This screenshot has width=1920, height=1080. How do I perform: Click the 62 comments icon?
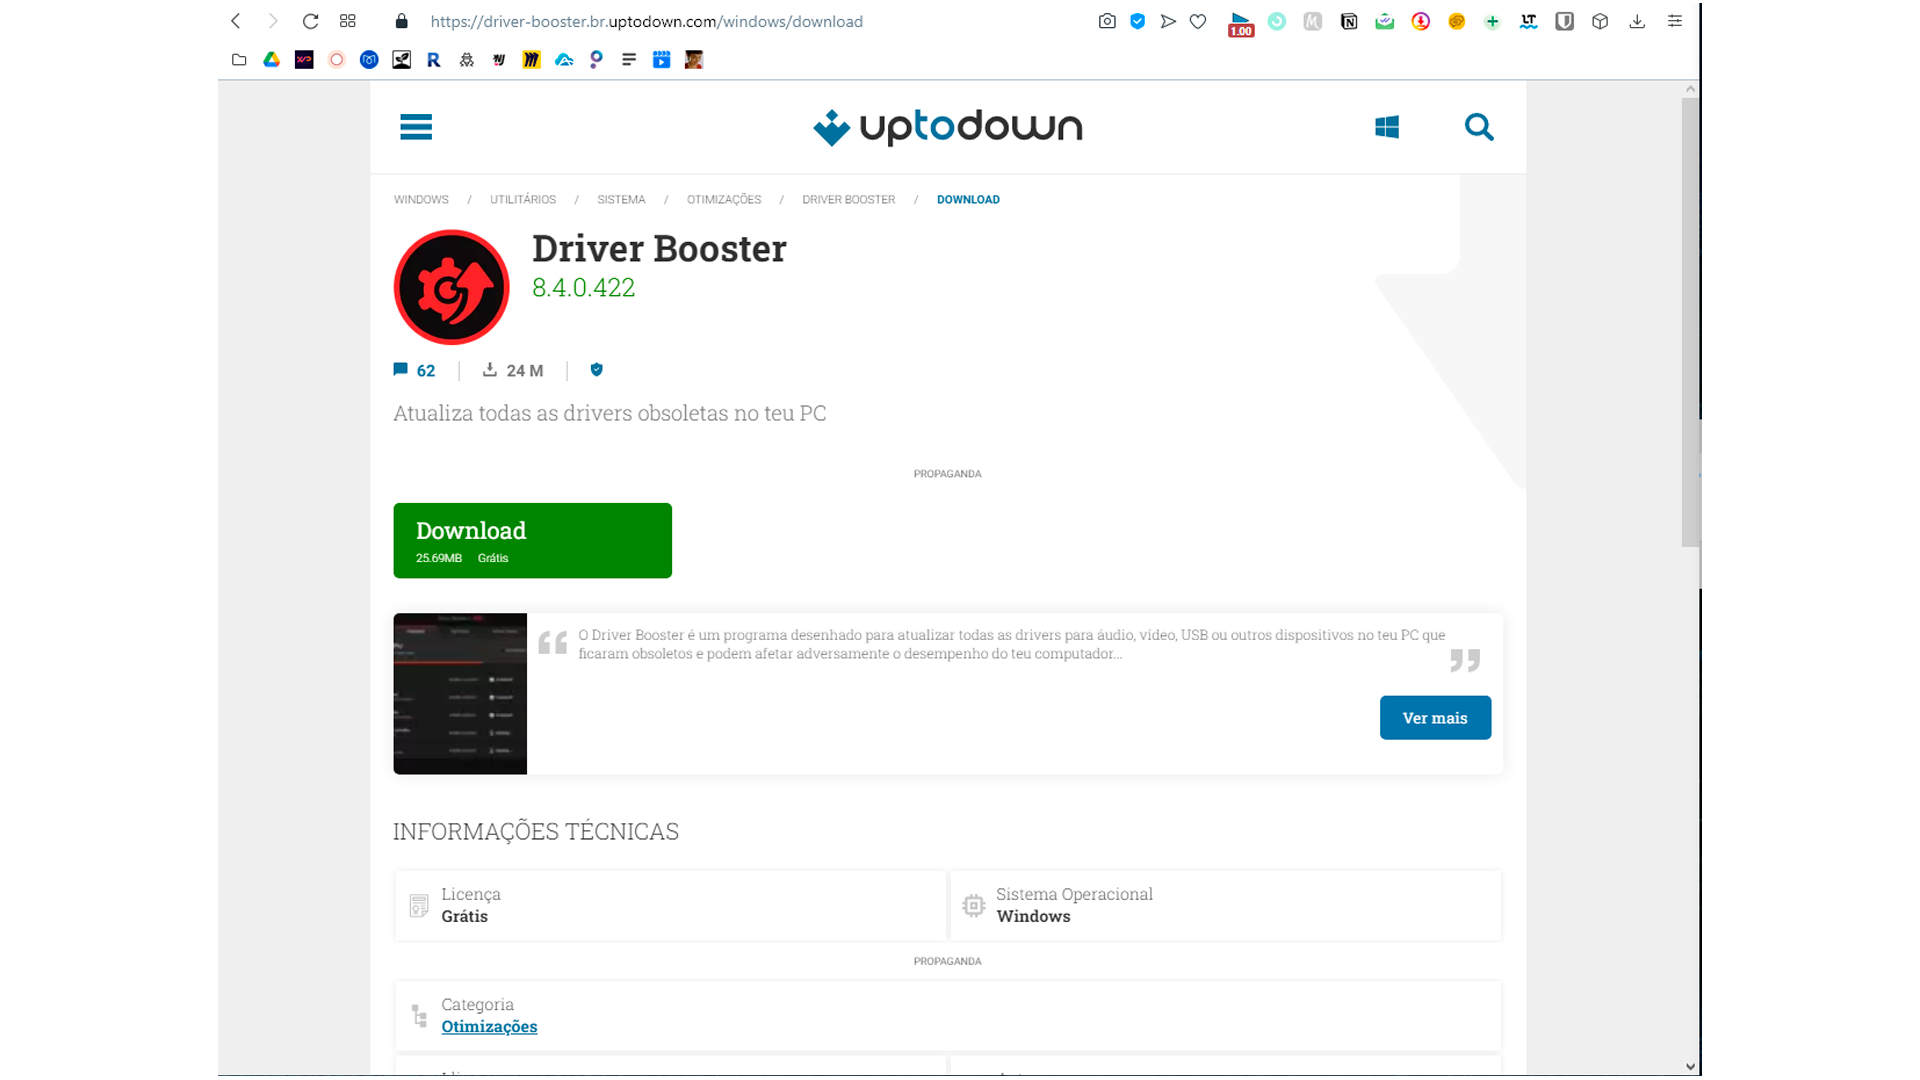(x=401, y=370)
